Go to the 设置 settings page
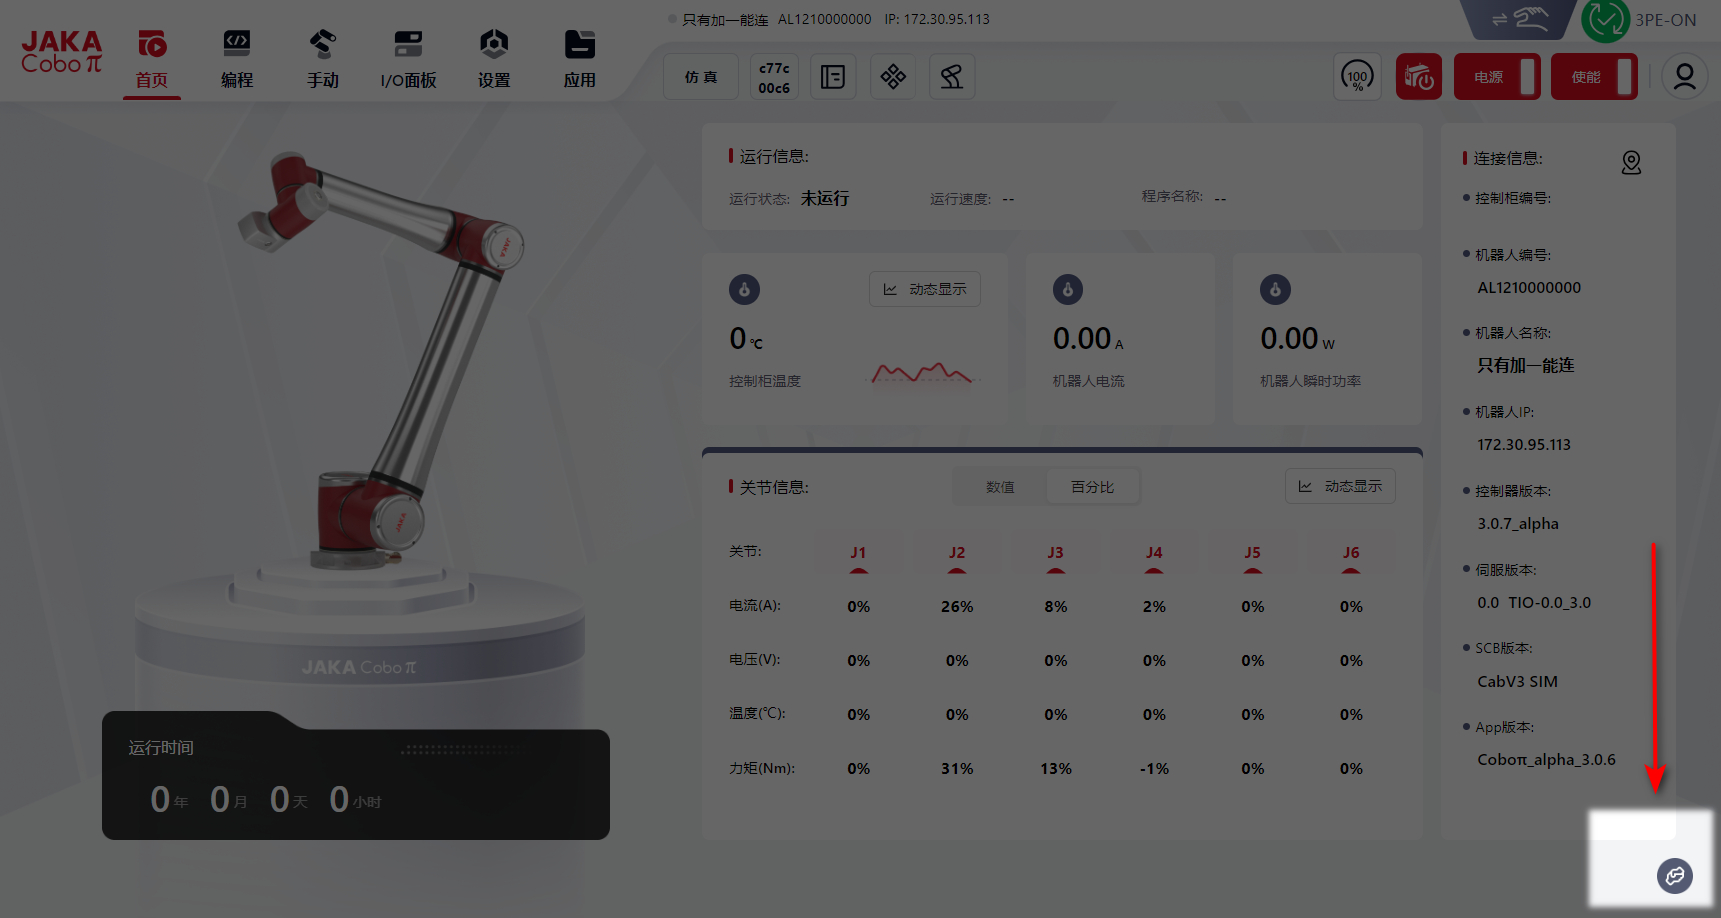Image resolution: width=1721 pixels, height=918 pixels. tap(494, 59)
